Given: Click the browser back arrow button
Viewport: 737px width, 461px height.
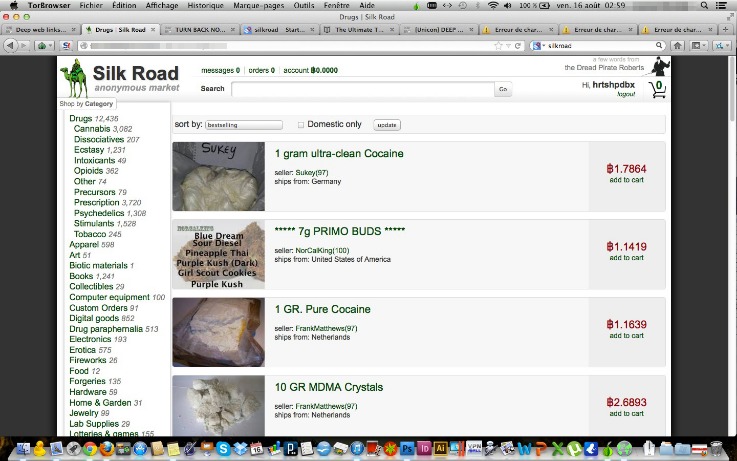Looking at the screenshot, I should tap(10, 46).
